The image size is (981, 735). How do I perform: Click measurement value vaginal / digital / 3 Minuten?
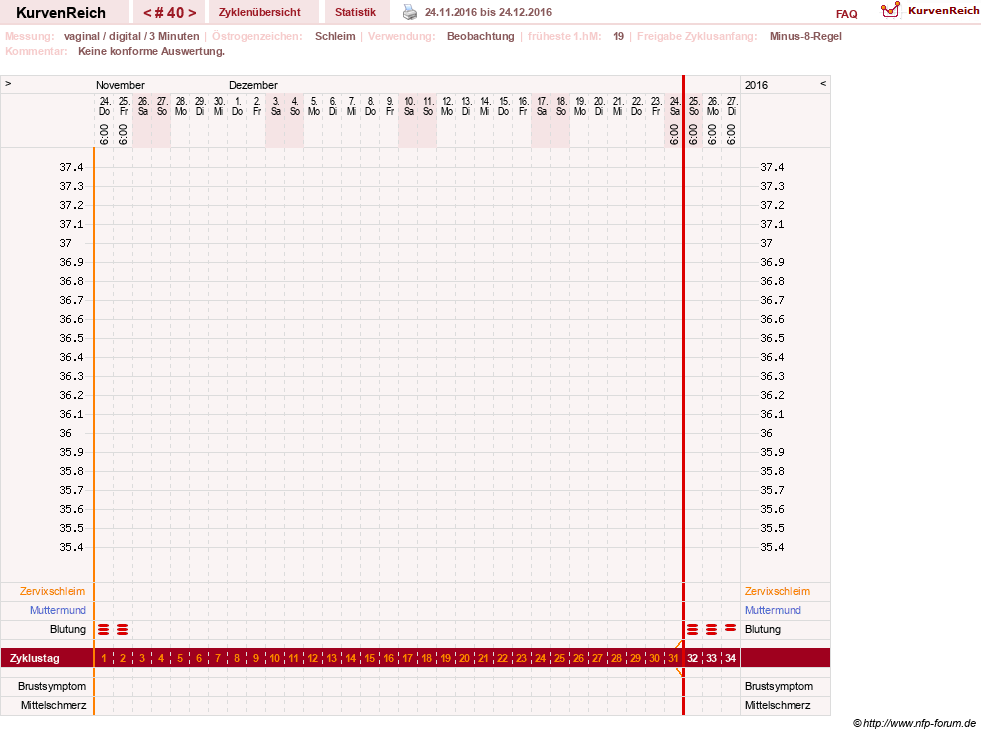[131, 36]
